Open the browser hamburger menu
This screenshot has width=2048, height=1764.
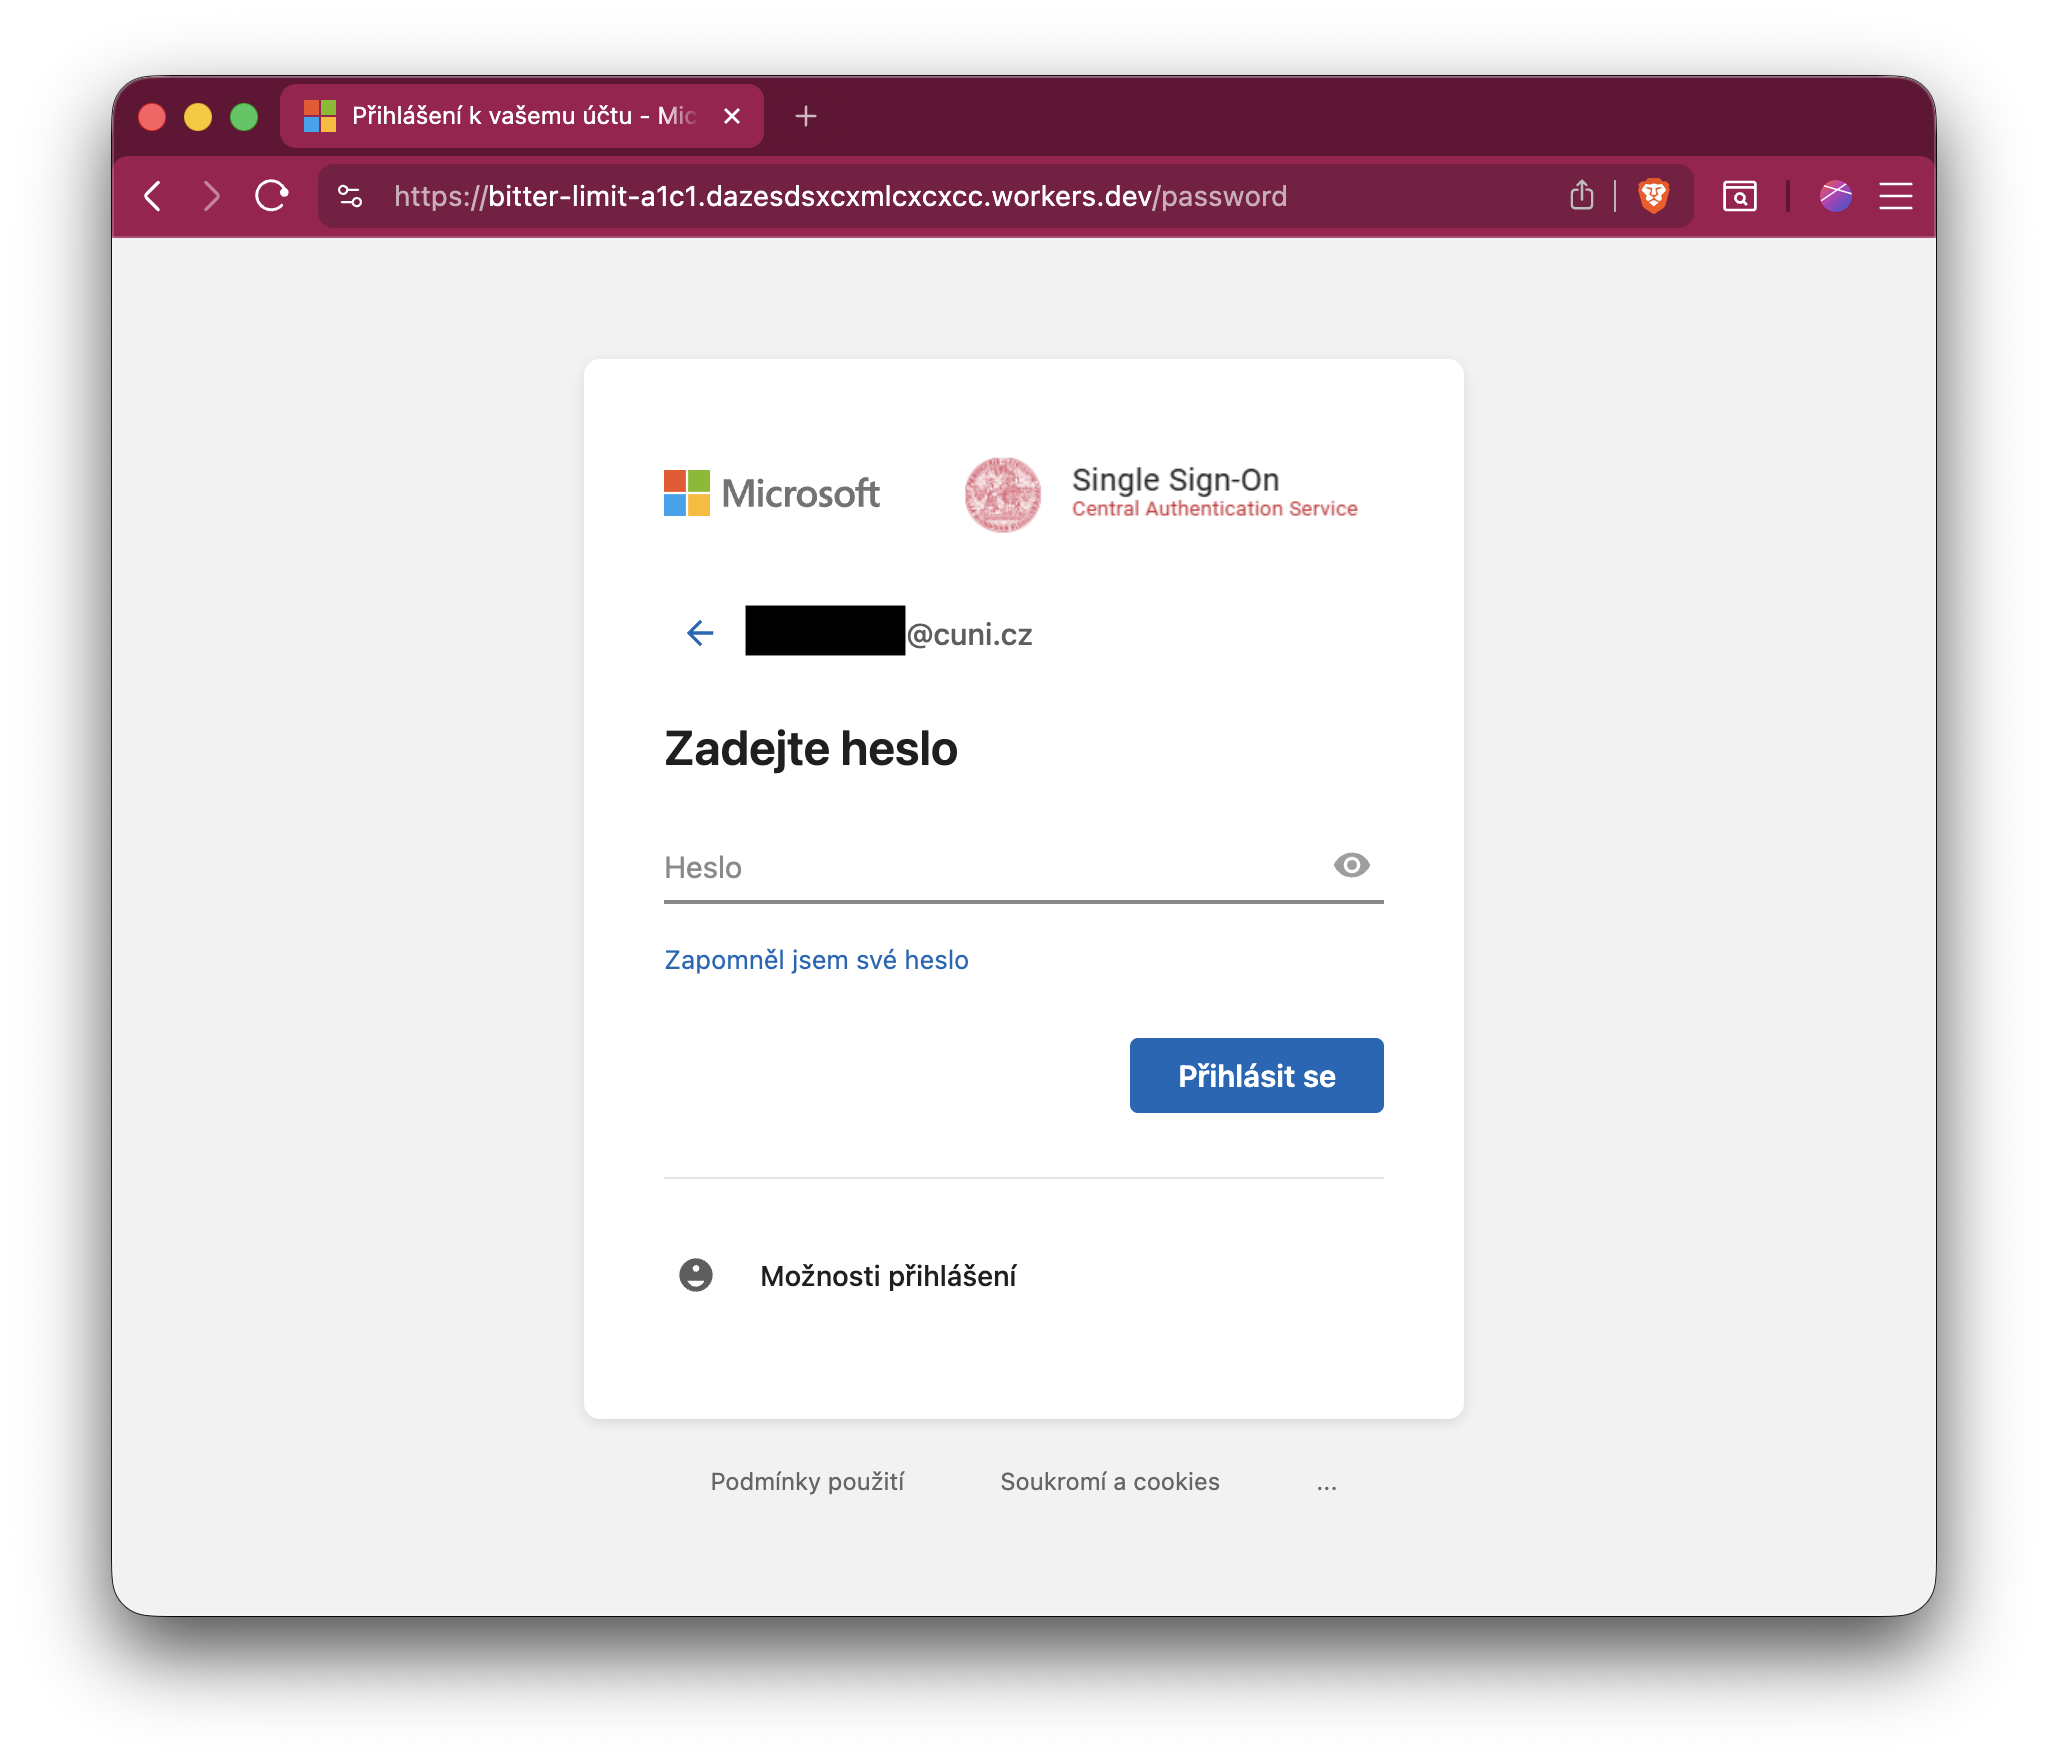tap(1895, 196)
